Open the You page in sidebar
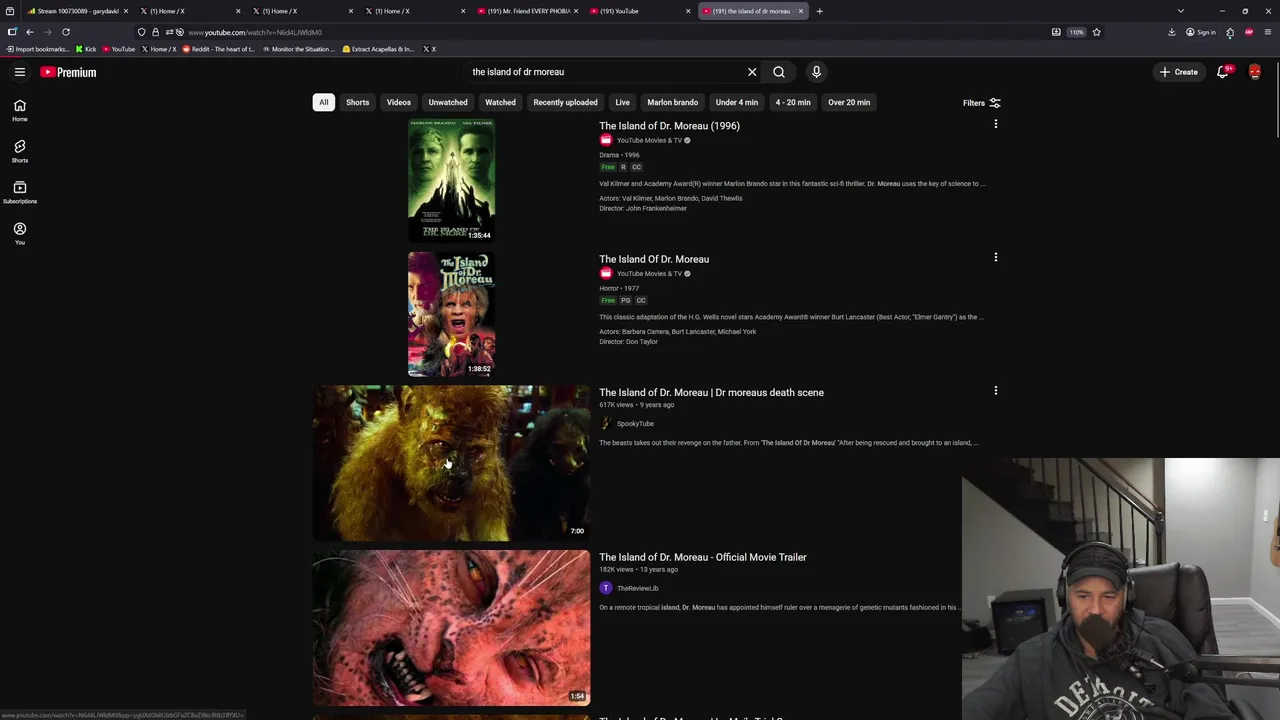 pyautogui.click(x=19, y=233)
